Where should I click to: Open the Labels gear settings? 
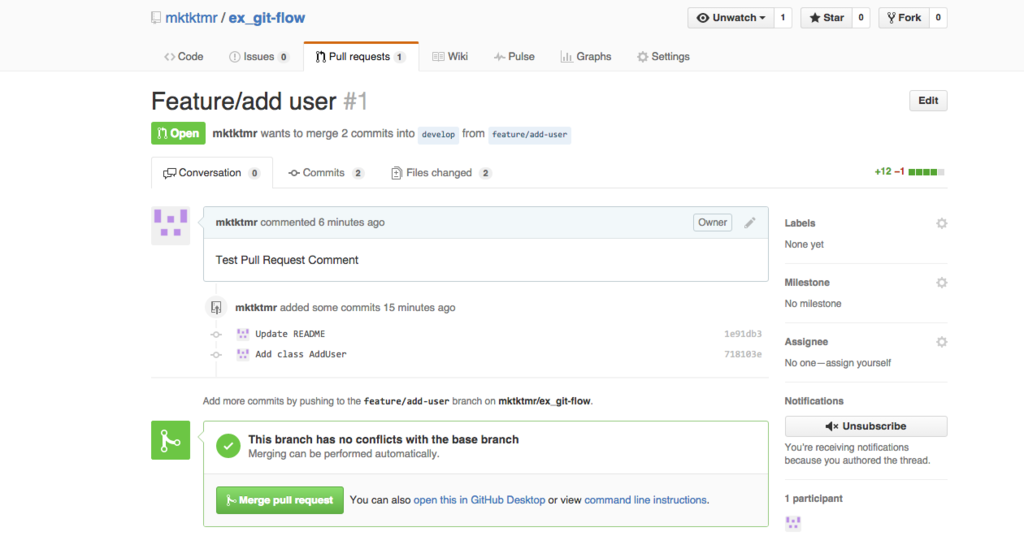pos(941,223)
